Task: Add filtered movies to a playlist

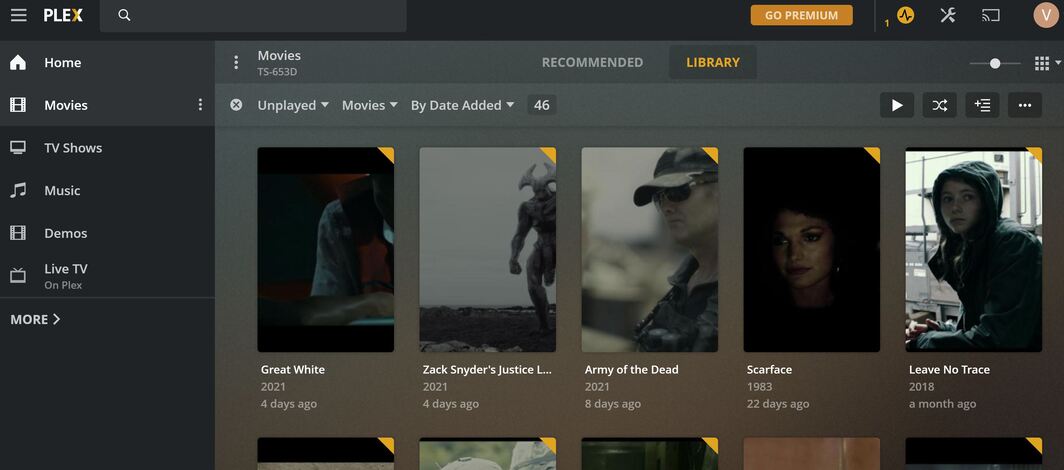Action: 982,105
